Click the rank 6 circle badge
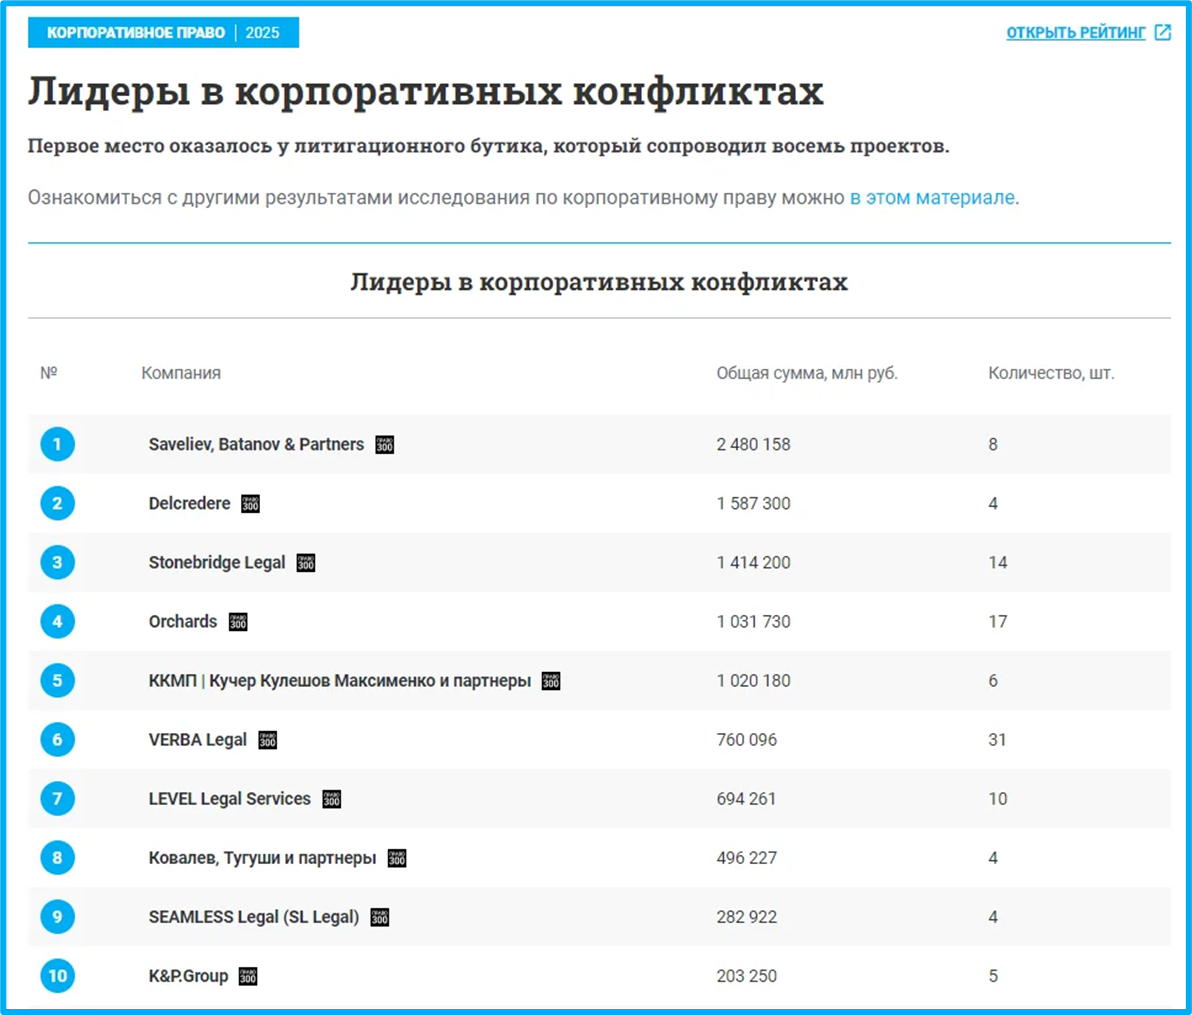This screenshot has width=1192, height=1015. pos(57,740)
